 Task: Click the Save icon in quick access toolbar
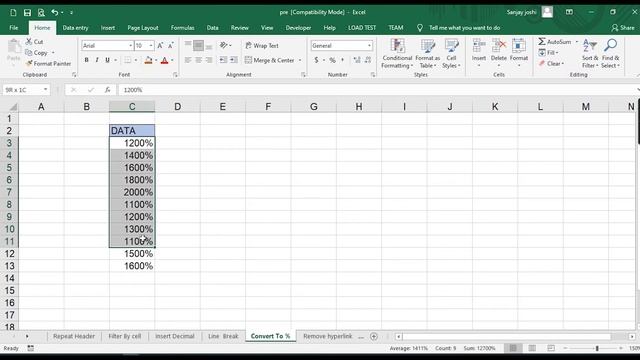click(27, 13)
